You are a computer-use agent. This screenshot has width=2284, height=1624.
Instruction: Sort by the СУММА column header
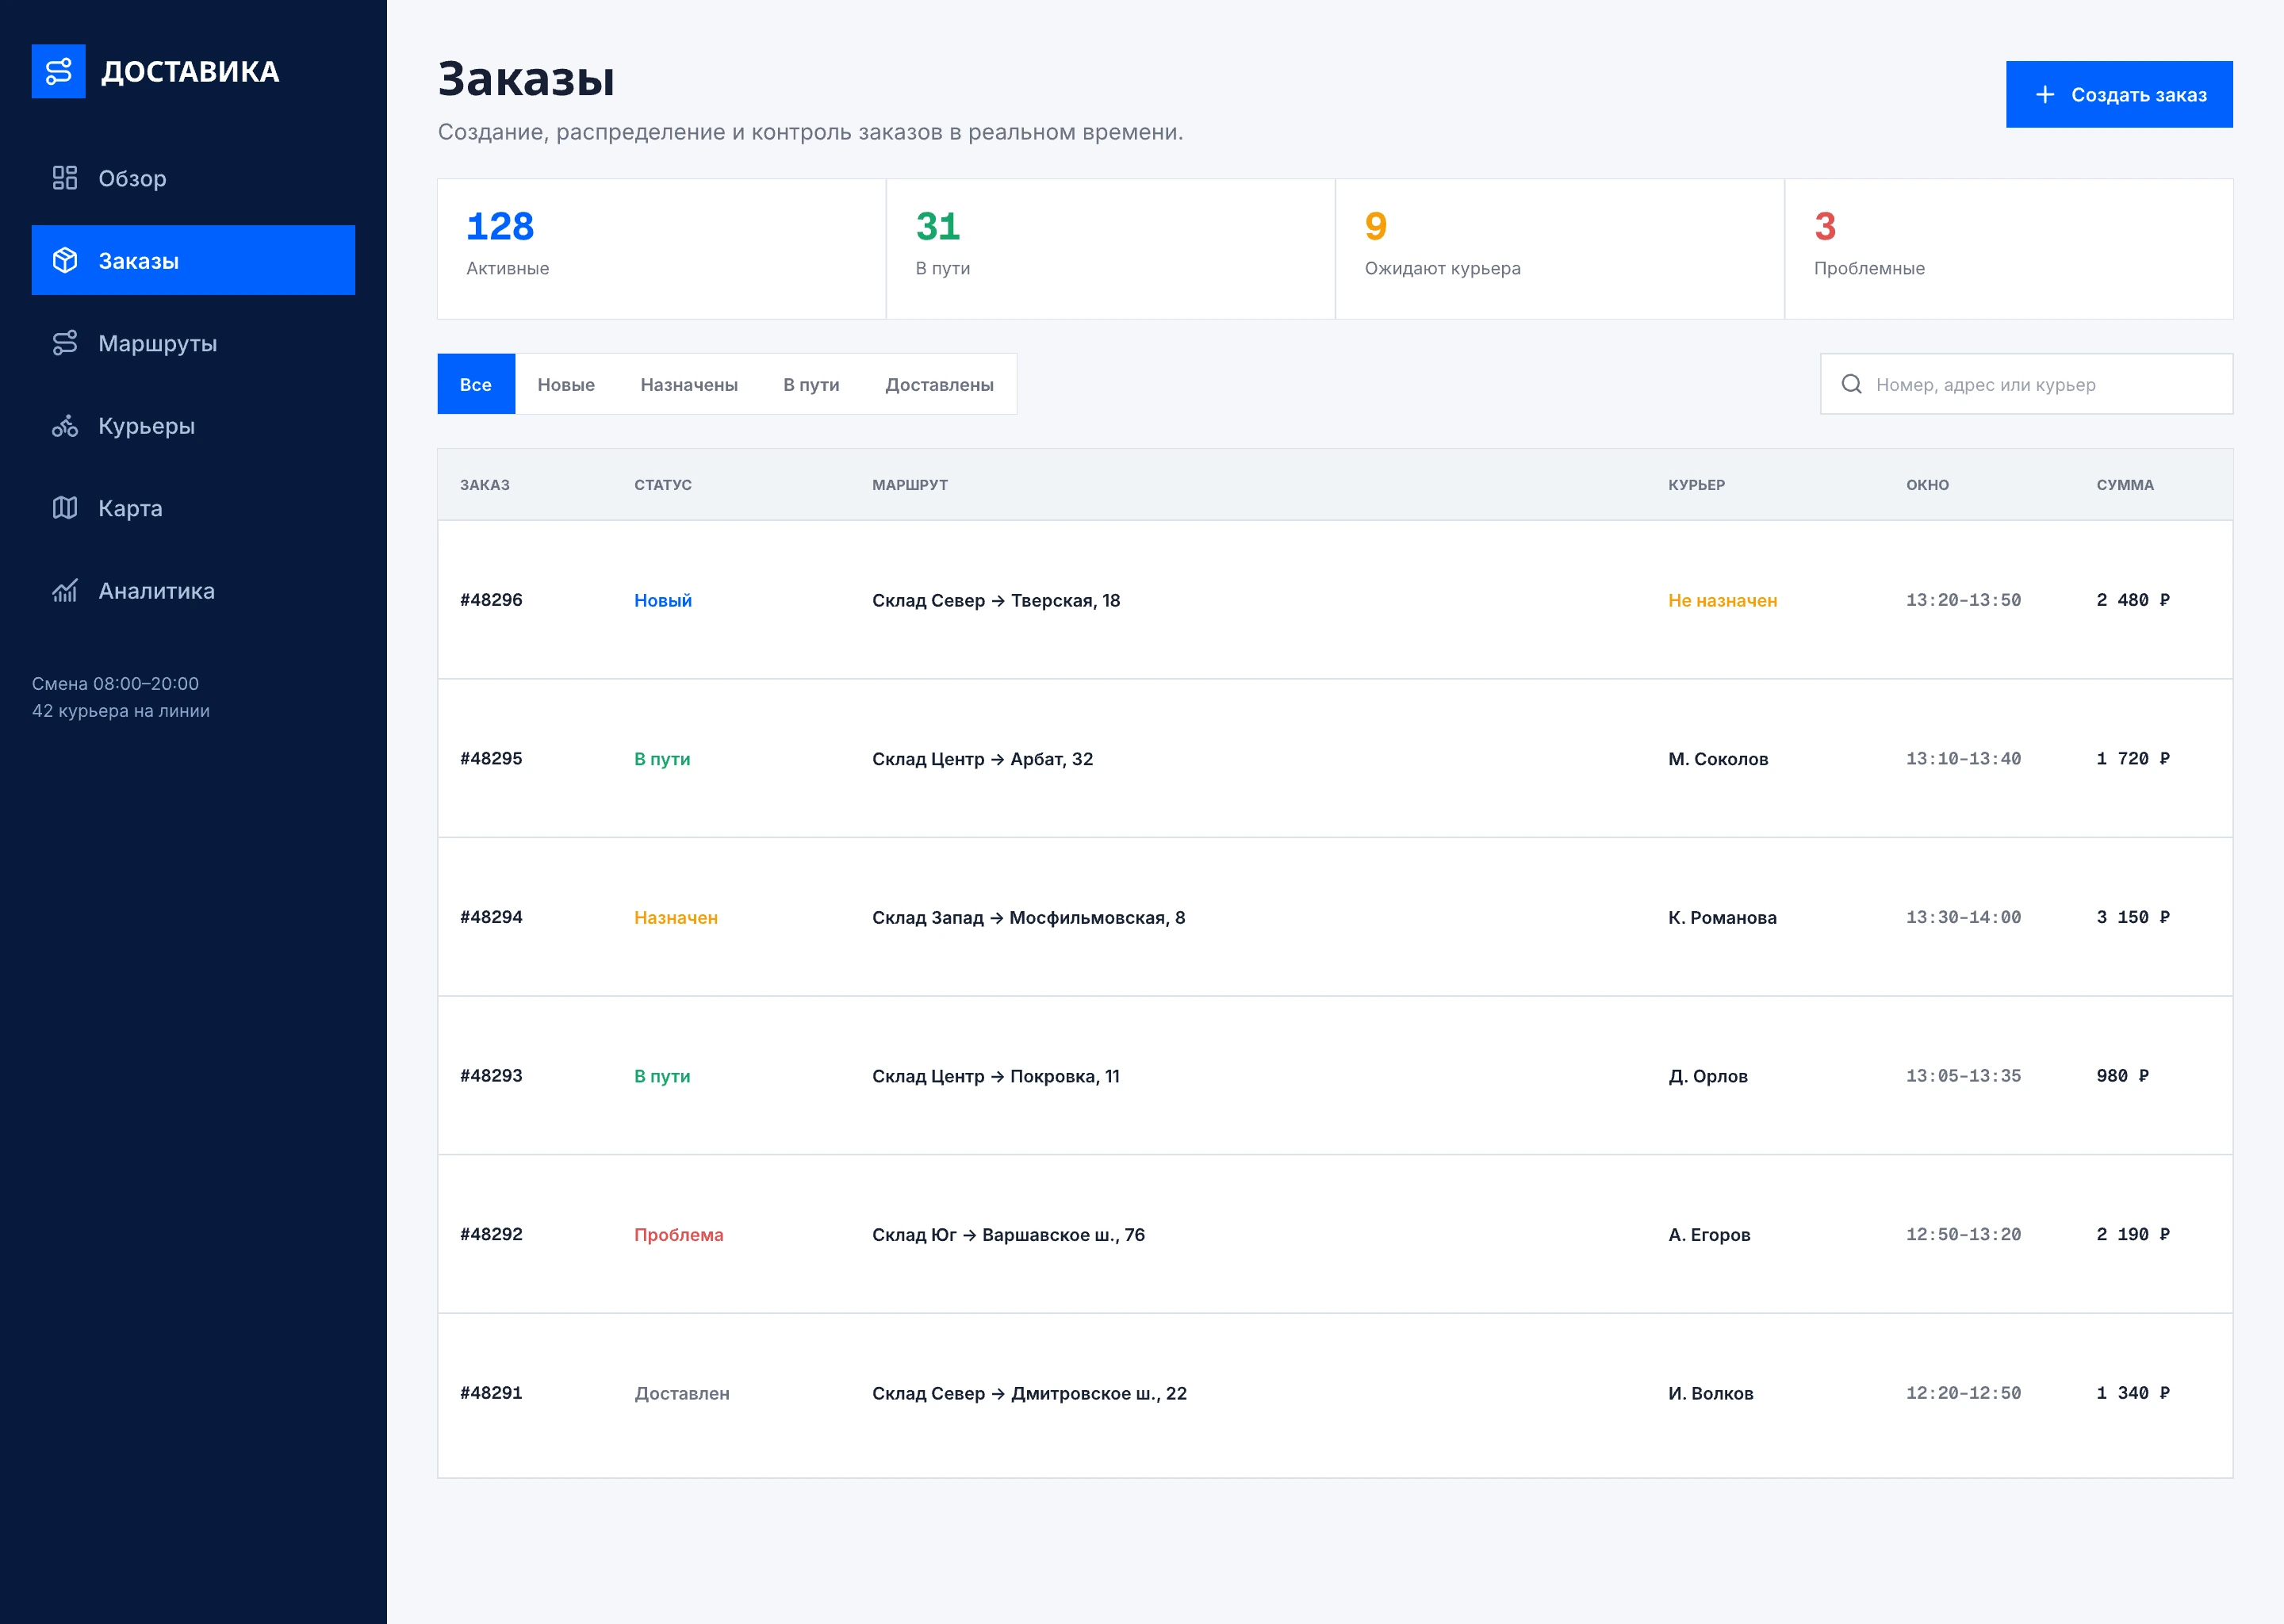coord(2125,485)
